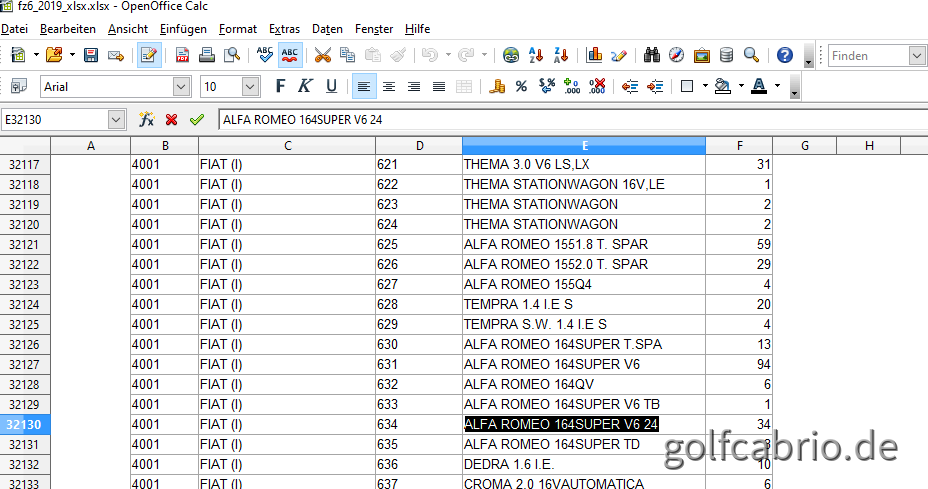The height and width of the screenshot is (489, 928).
Task: Open the Navigator compass icon
Action: pos(677,55)
